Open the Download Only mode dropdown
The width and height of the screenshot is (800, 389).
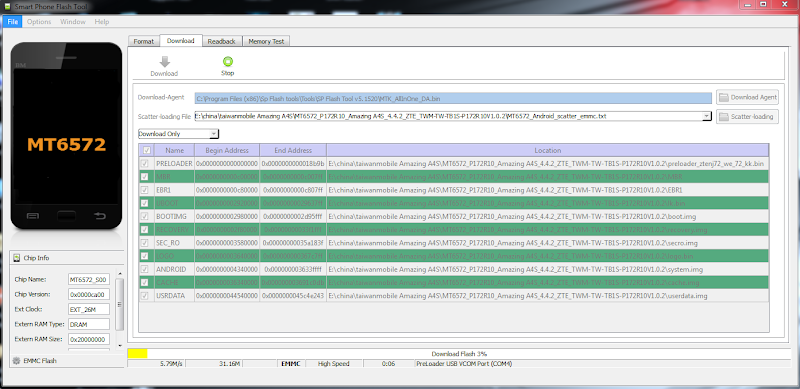point(179,134)
